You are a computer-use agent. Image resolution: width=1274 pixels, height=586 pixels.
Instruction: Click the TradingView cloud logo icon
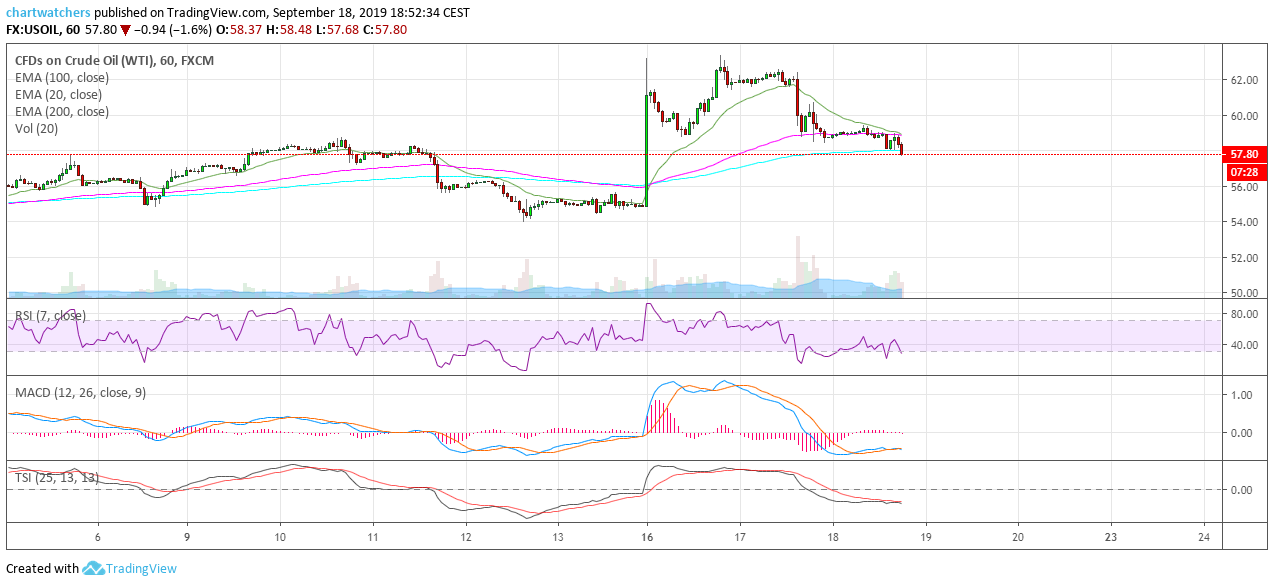click(x=93, y=568)
